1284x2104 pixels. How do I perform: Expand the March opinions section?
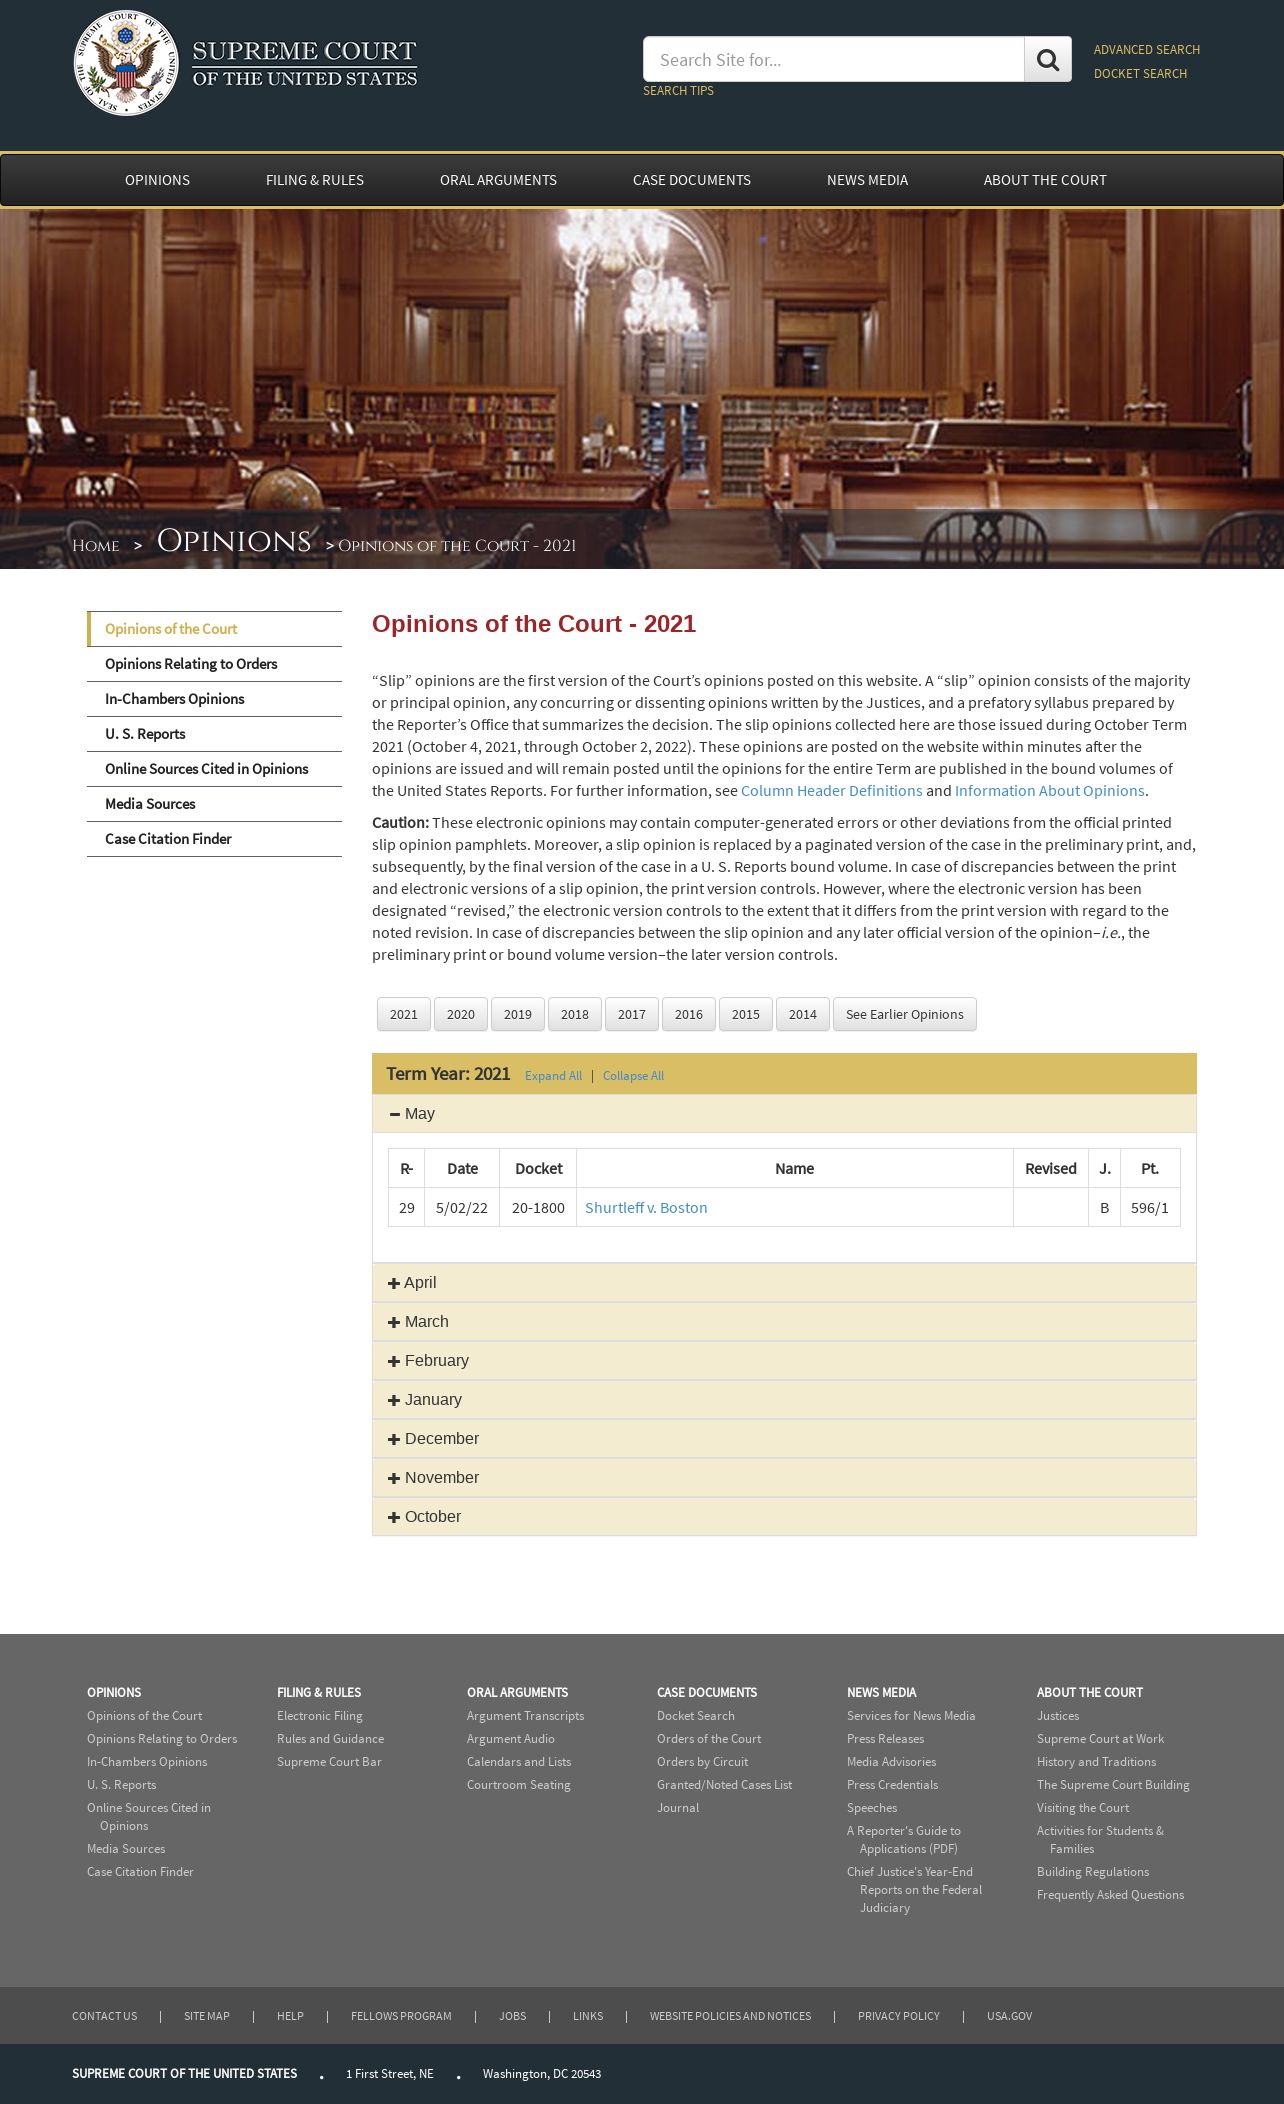click(784, 1321)
